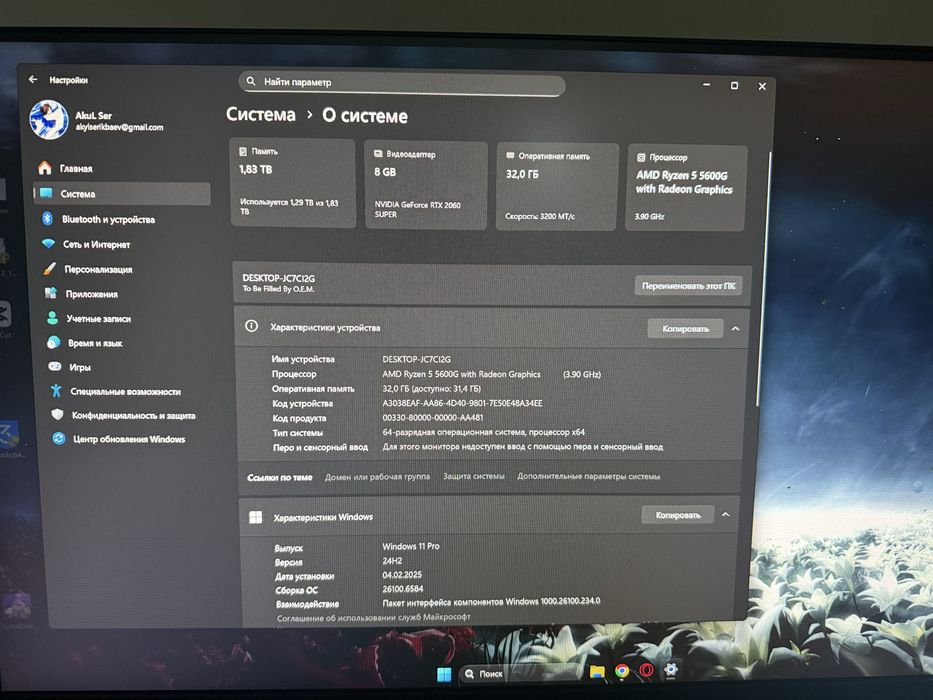Open Дополнительные параметры системы link
The image size is (933, 700).
(x=588, y=476)
